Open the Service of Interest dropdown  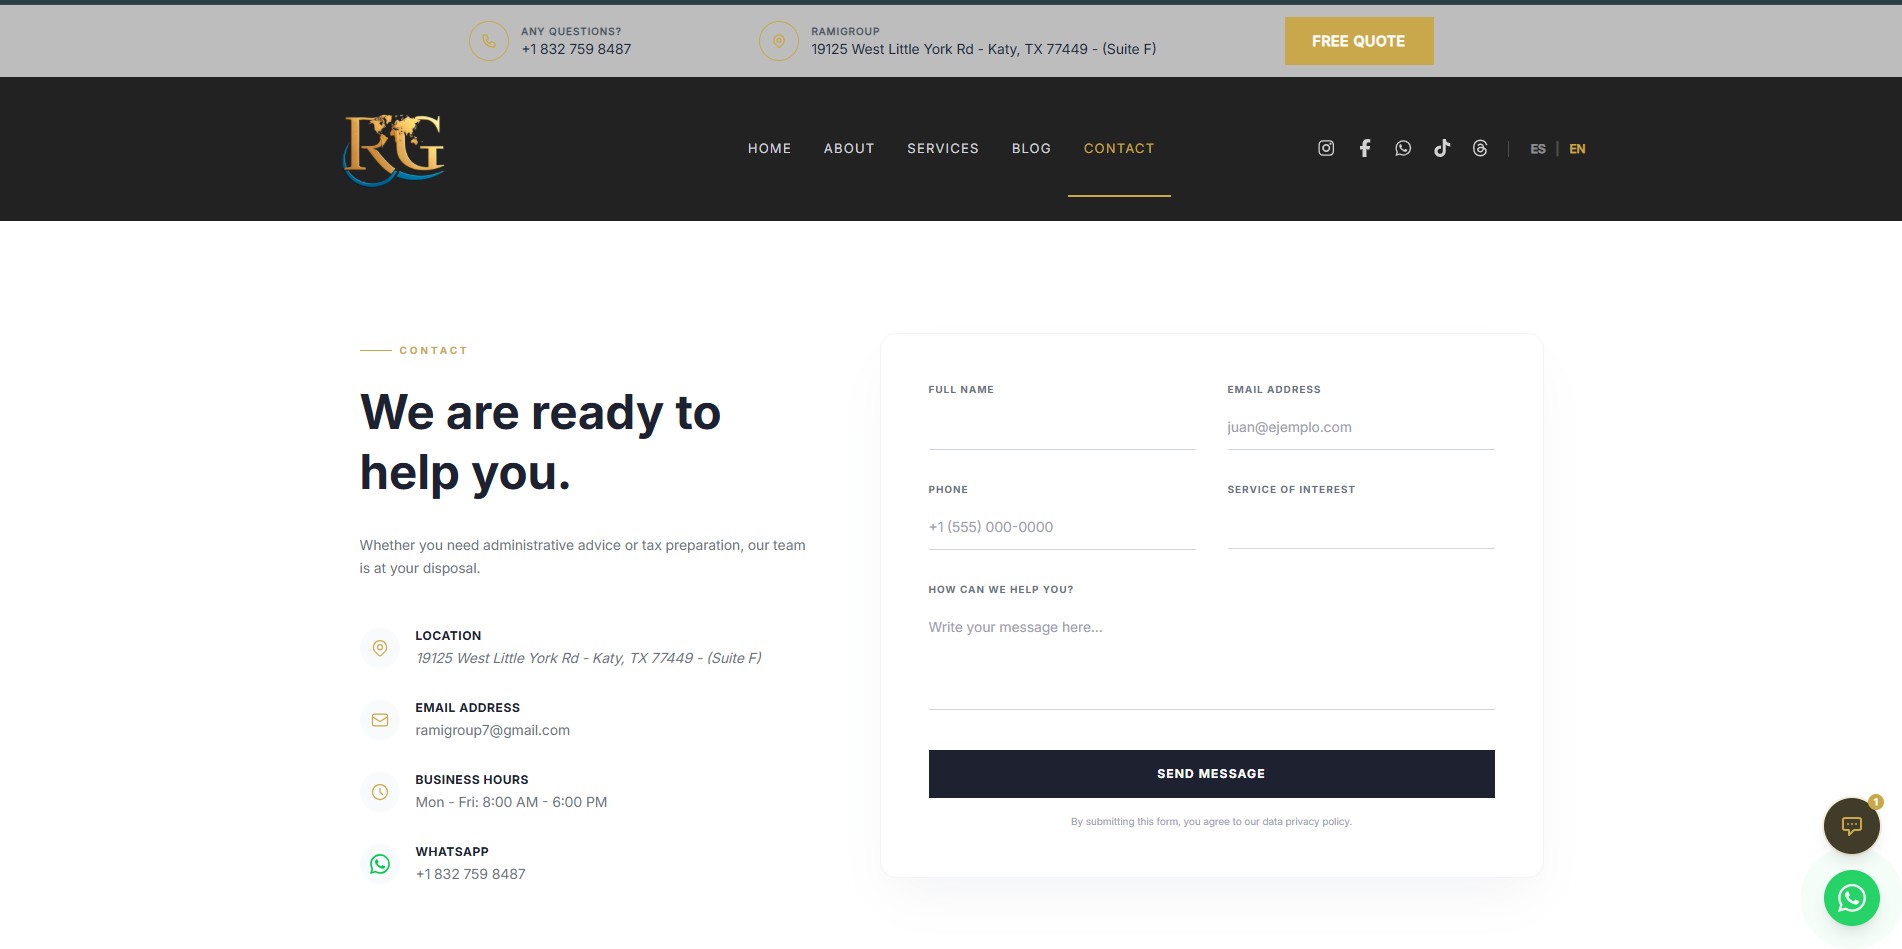(x=1361, y=527)
